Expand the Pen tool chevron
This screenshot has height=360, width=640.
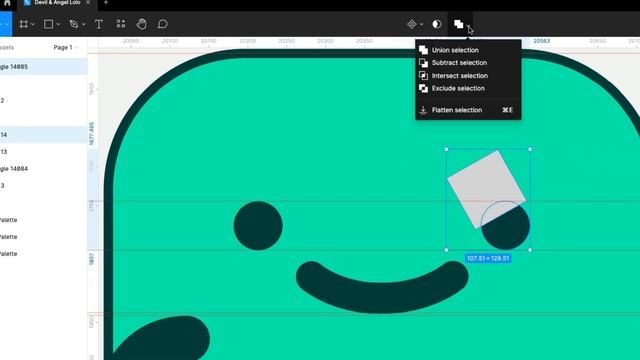click(84, 24)
